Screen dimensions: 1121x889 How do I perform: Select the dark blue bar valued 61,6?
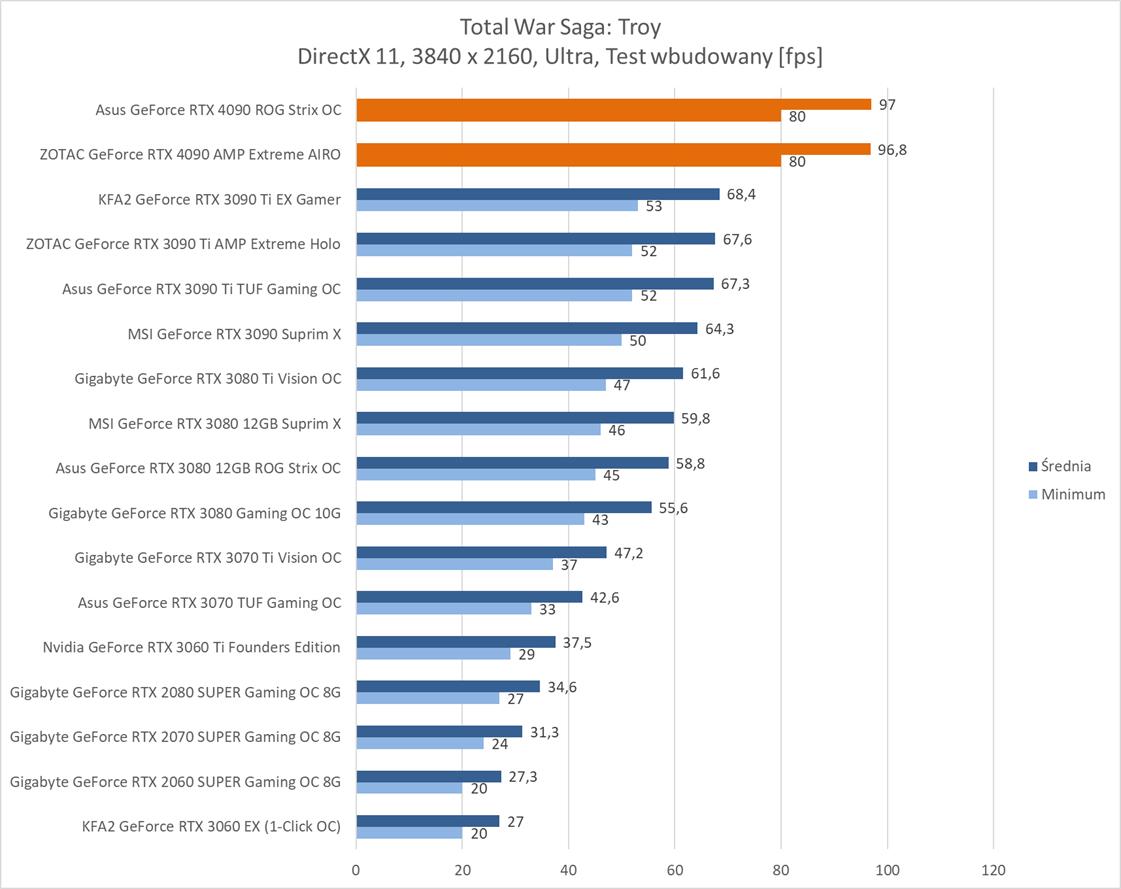519,373
